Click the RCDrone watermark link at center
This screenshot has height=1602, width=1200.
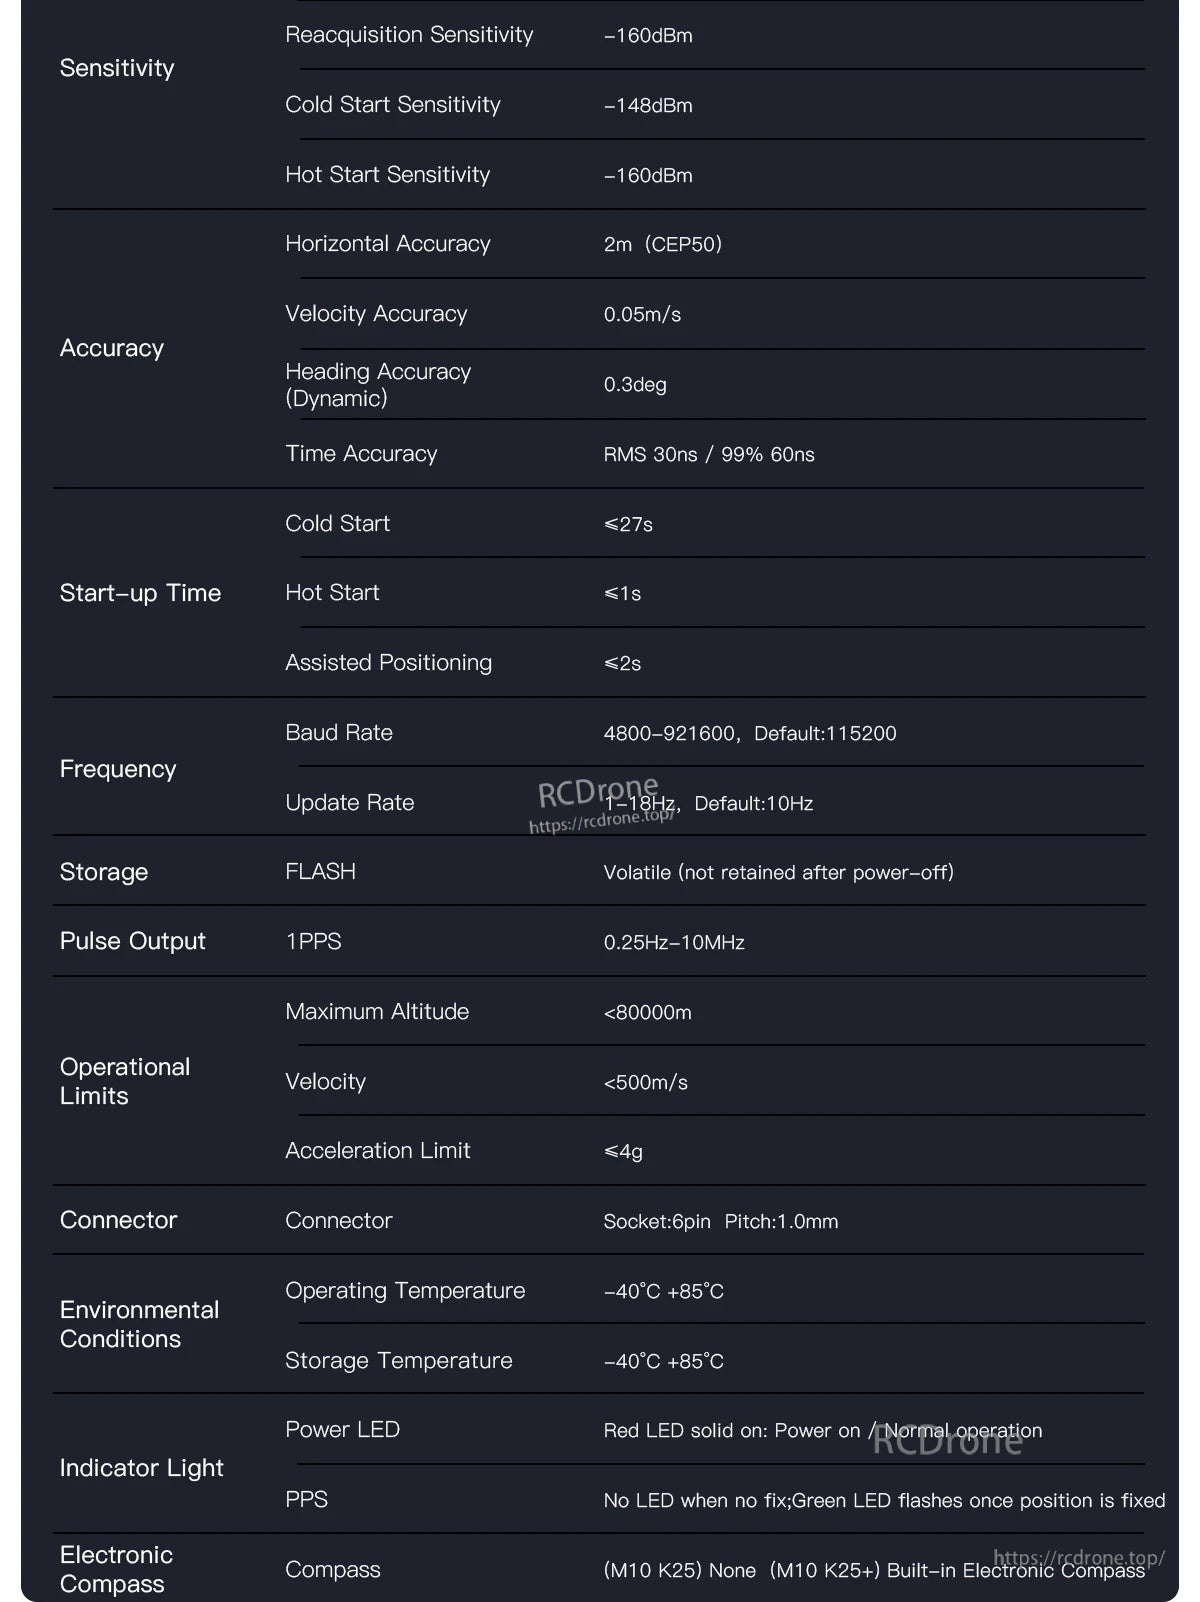[601, 805]
